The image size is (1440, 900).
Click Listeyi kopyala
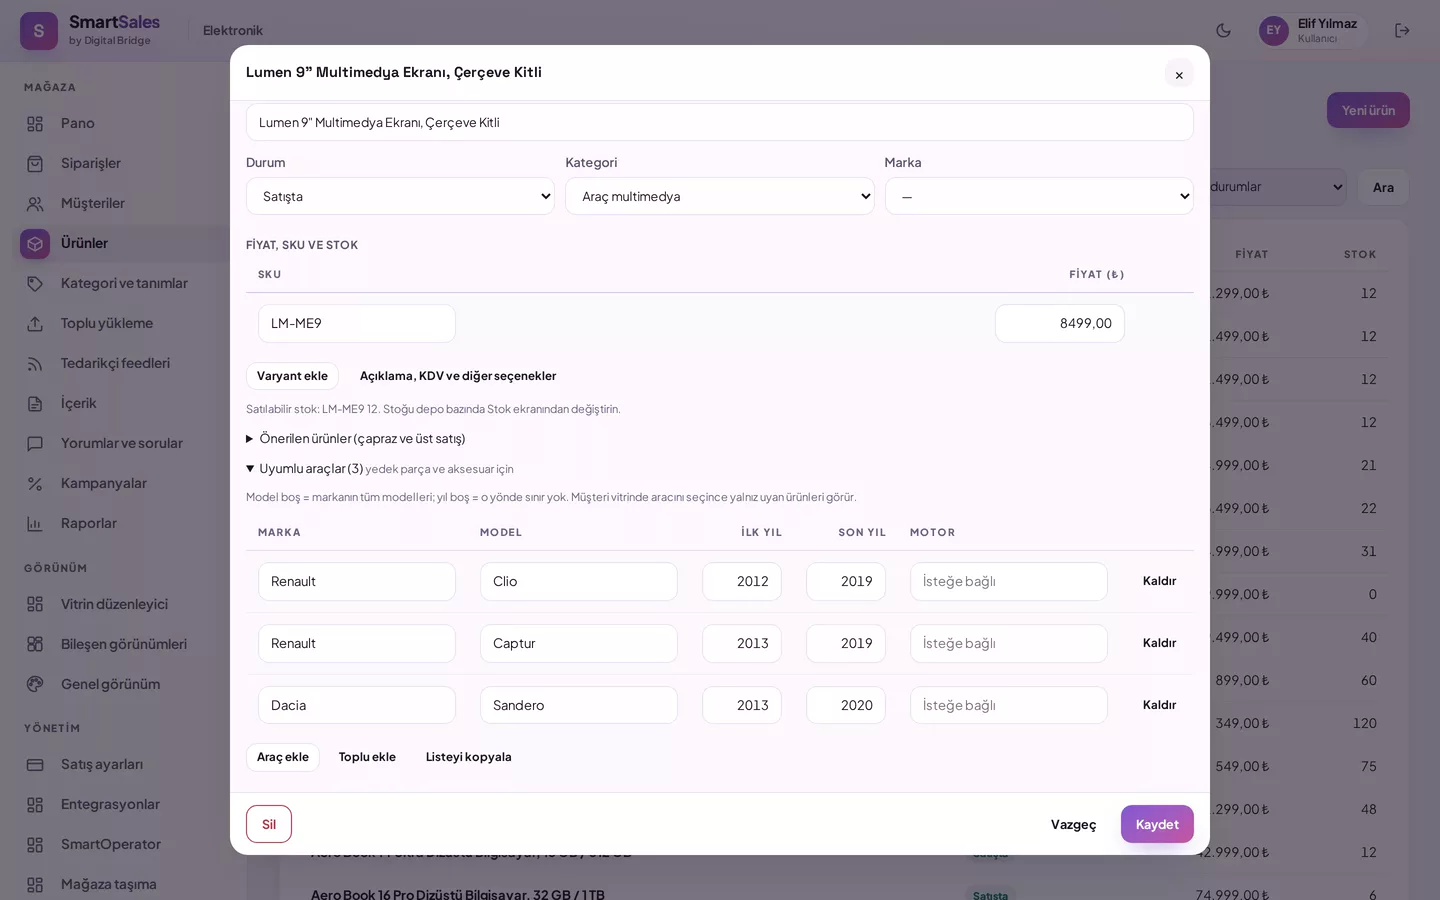point(468,757)
